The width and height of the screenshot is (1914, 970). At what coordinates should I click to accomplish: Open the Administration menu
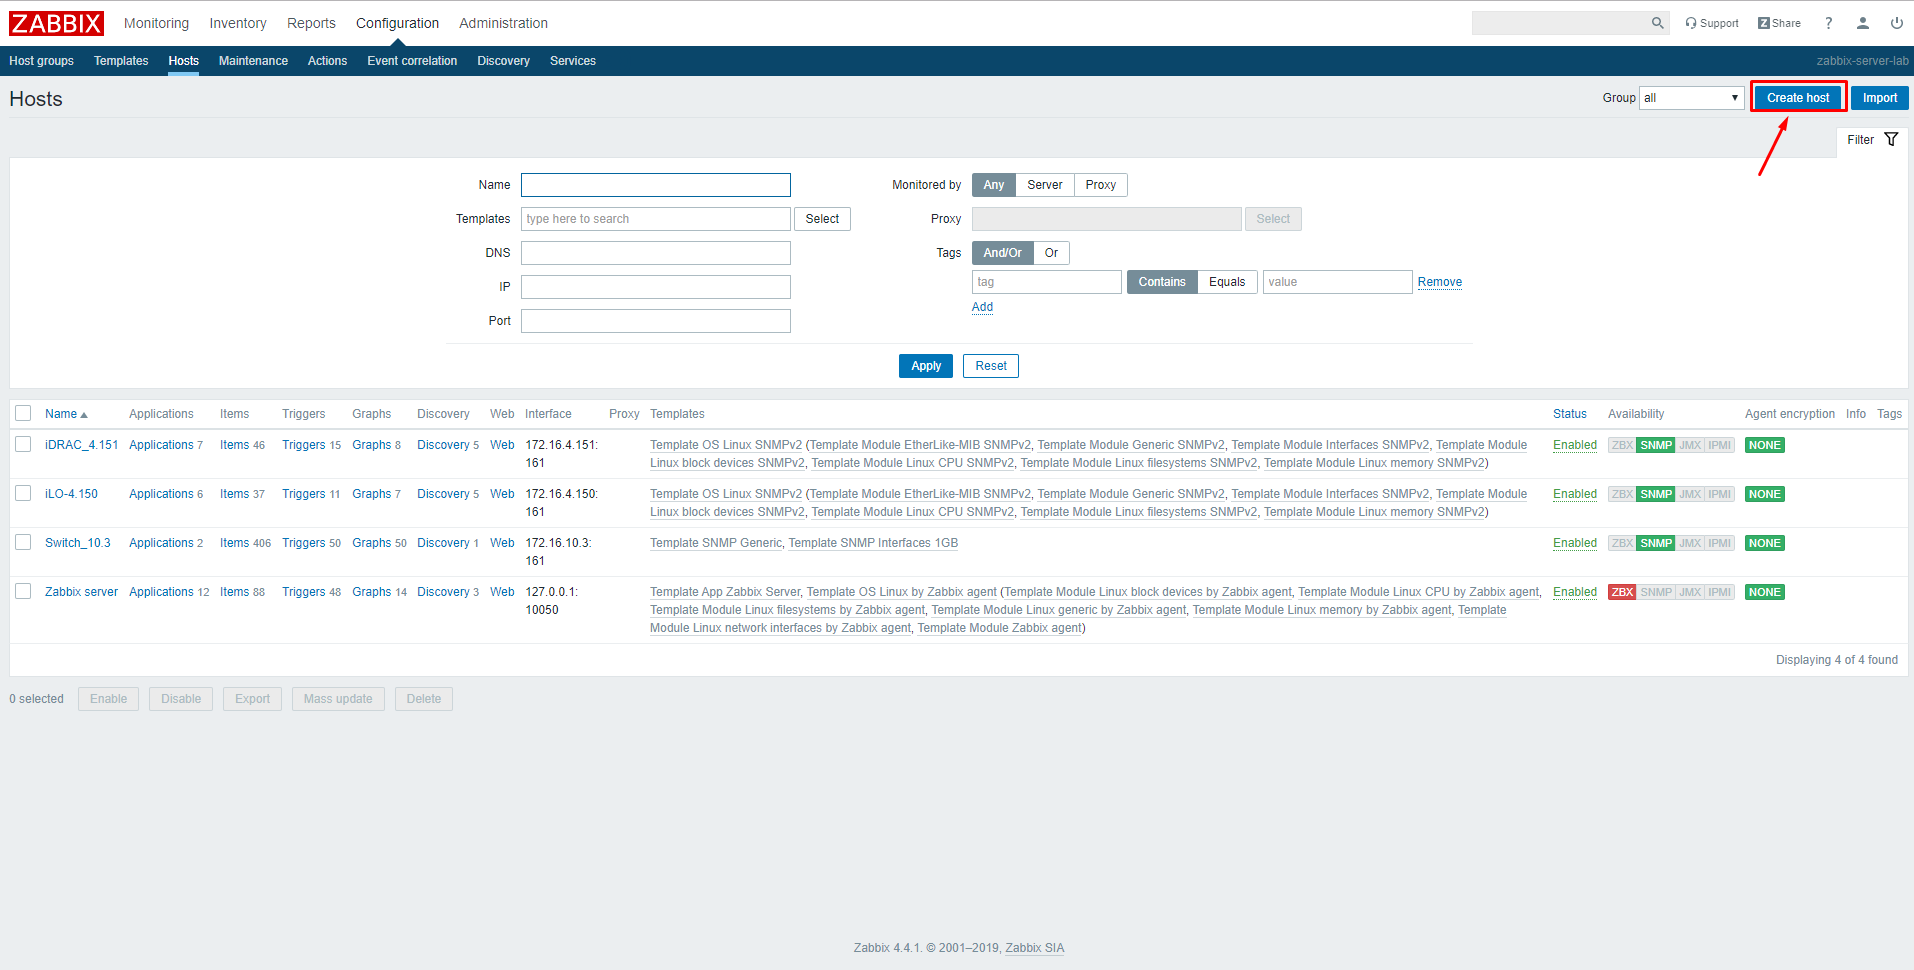click(503, 23)
